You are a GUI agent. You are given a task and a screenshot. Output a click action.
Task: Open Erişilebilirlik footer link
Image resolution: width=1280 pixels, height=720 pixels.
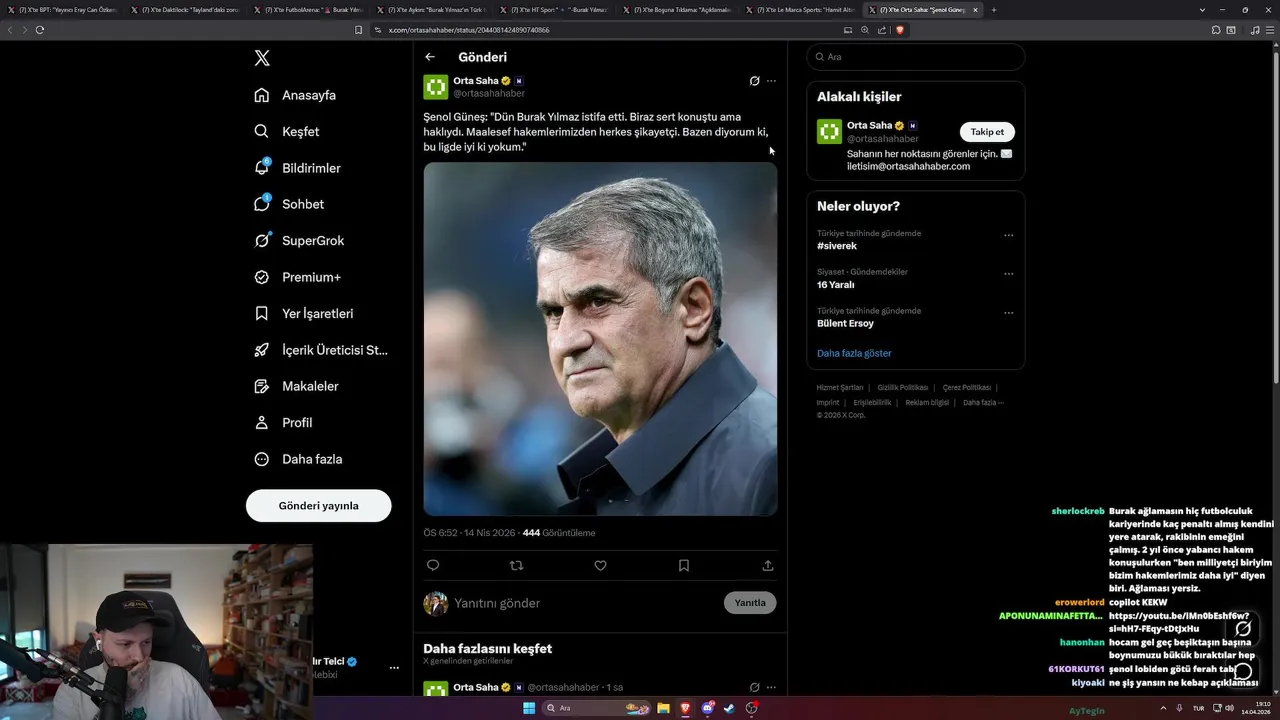click(x=872, y=403)
